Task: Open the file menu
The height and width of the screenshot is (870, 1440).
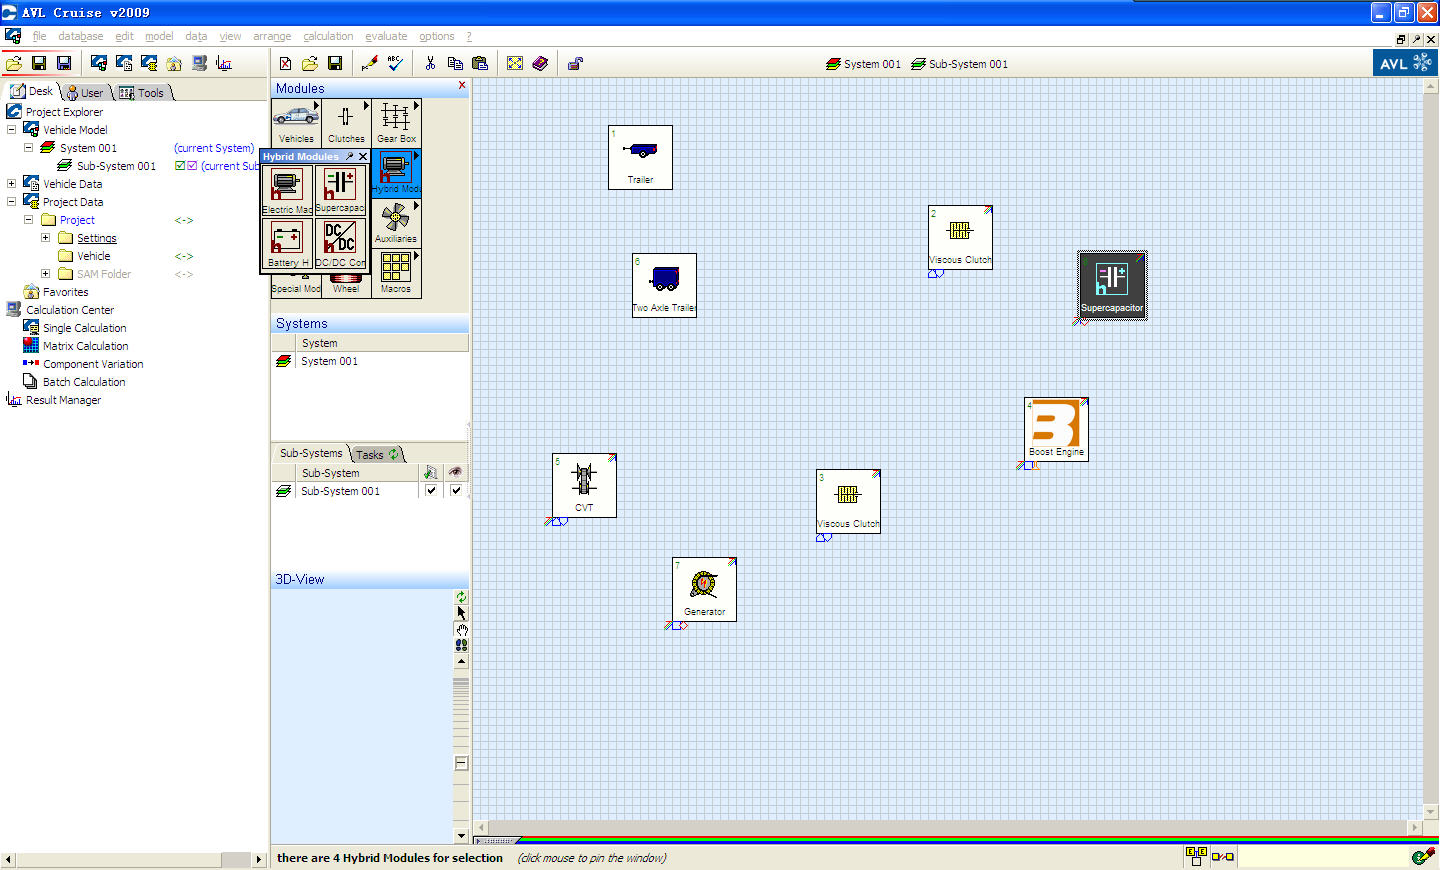Action: pos(39,36)
